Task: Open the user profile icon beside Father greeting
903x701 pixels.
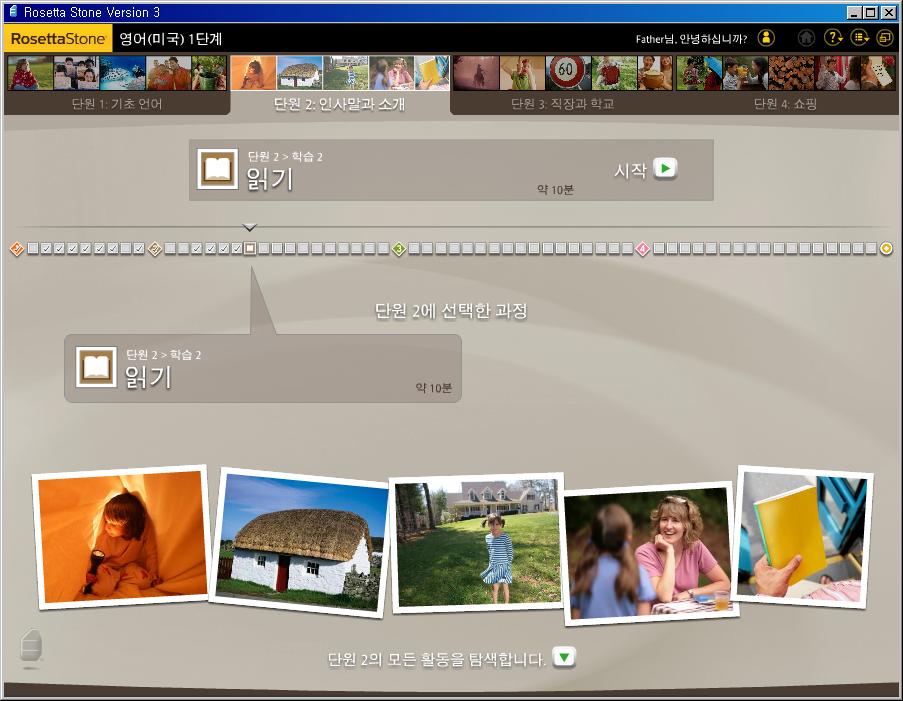Action: [766, 38]
